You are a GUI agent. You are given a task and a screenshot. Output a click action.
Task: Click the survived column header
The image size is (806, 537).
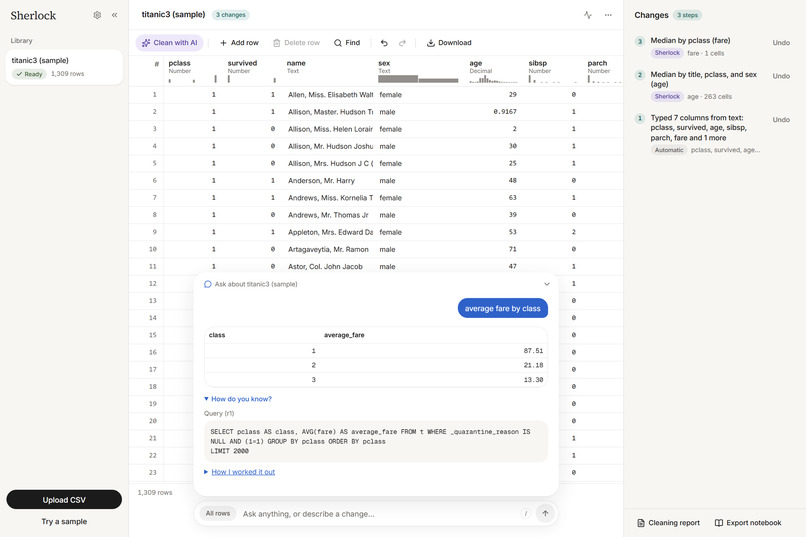tap(252, 71)
